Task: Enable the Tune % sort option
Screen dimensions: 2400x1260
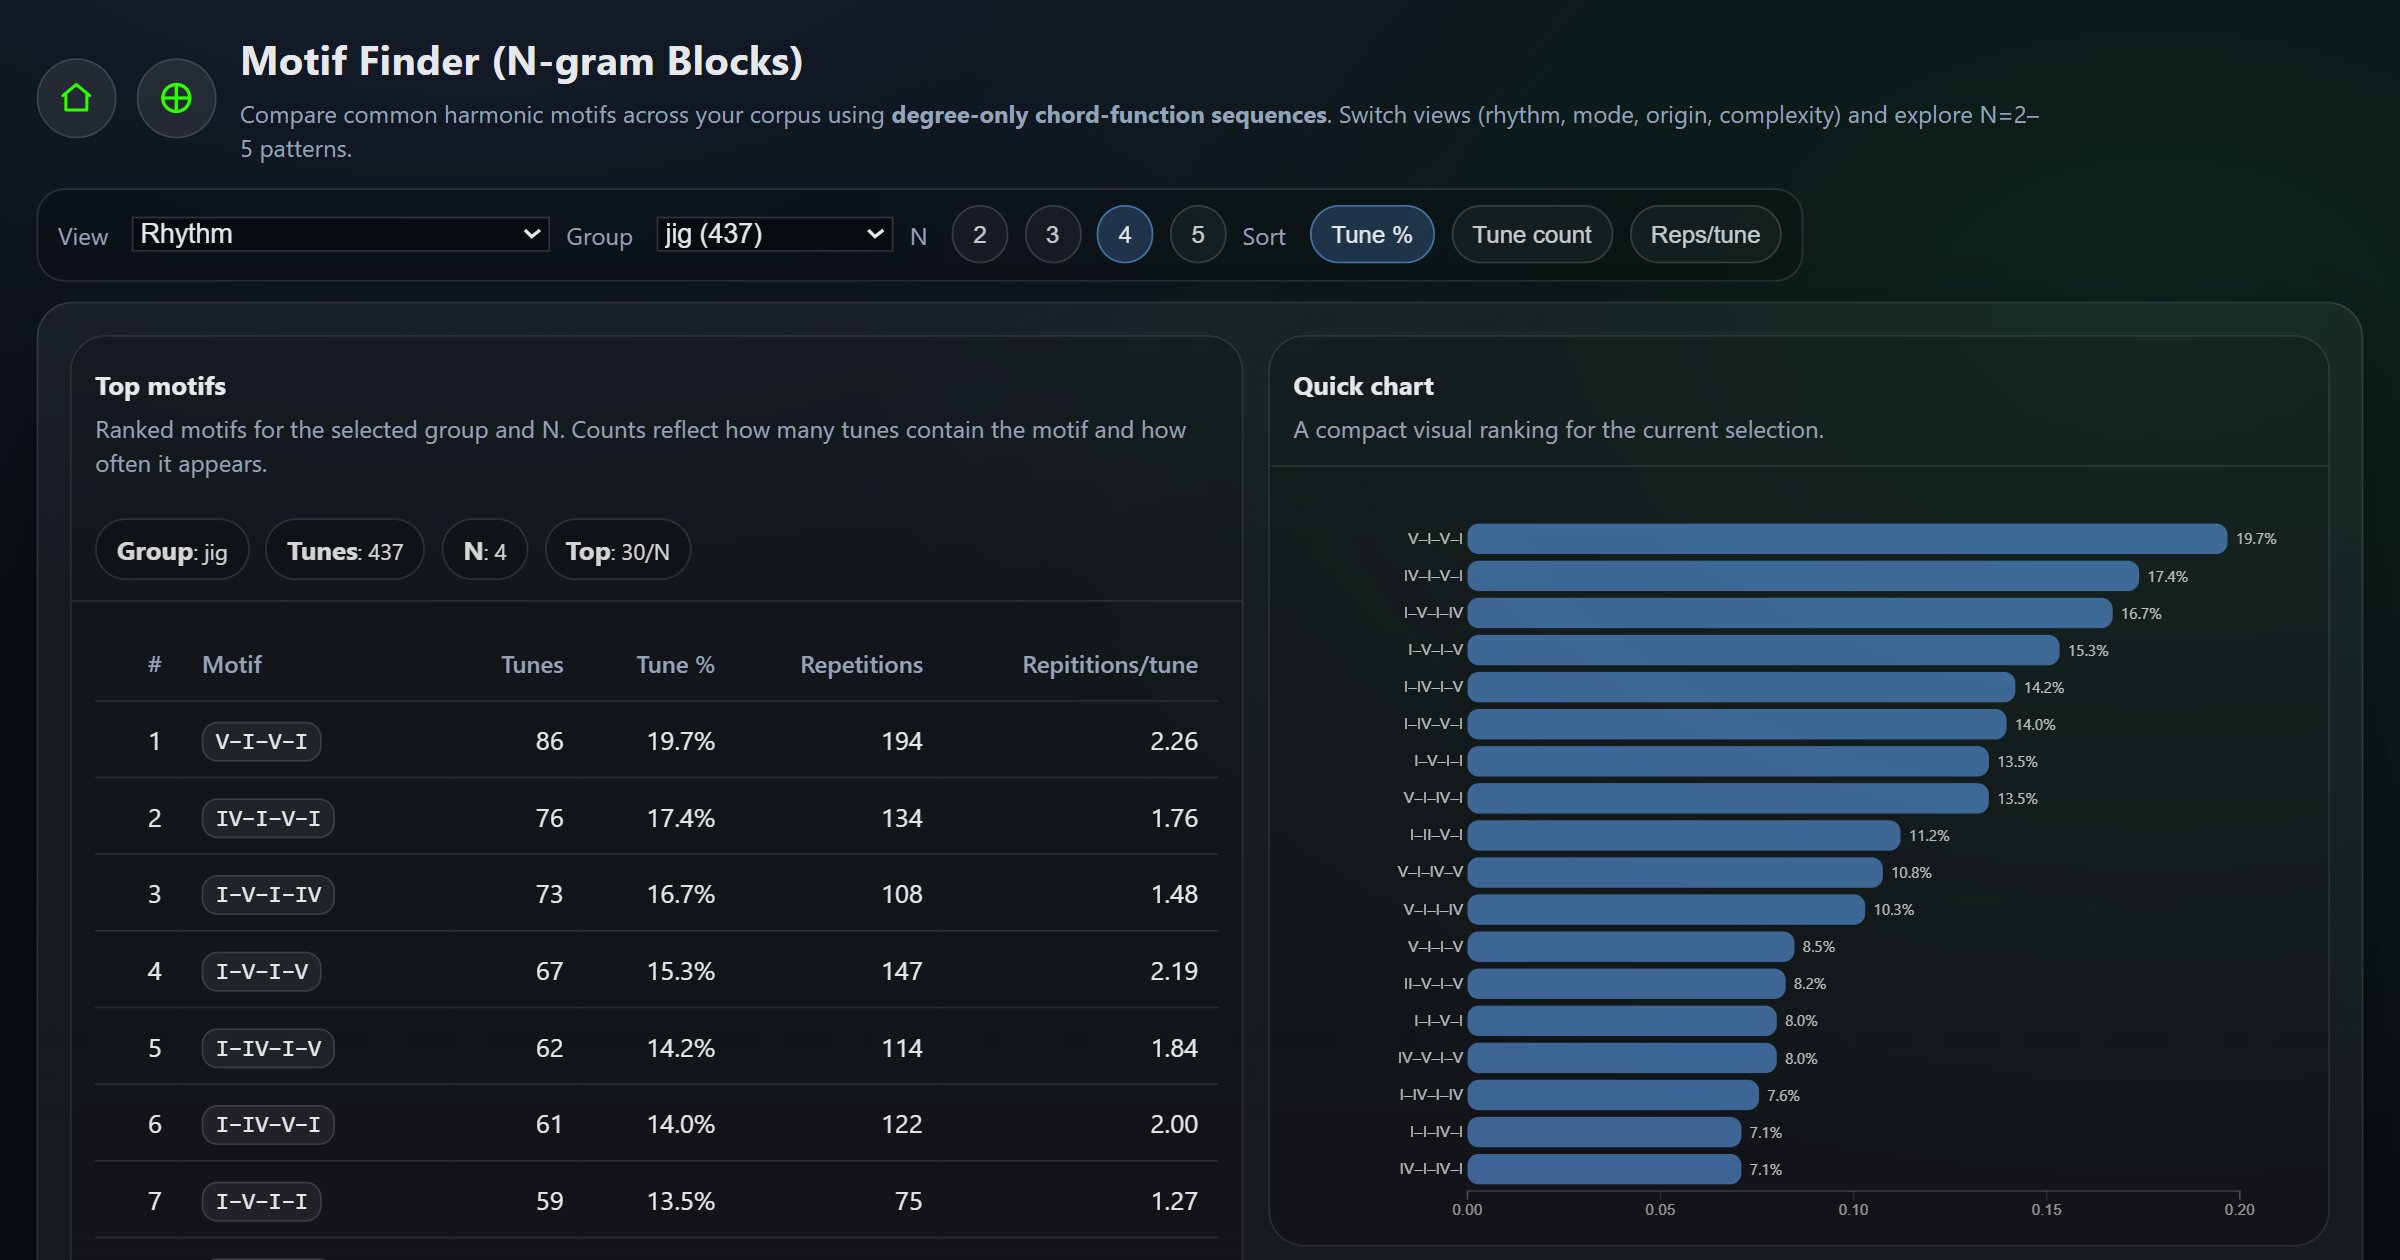Action: tap(1372, 234)
